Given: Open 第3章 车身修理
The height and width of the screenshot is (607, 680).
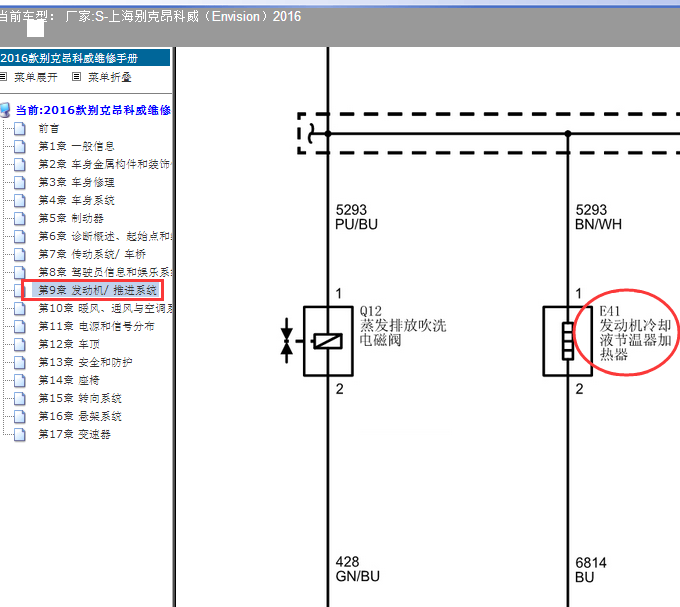Looking at the screenshot, I should click(x=76, y=183).
